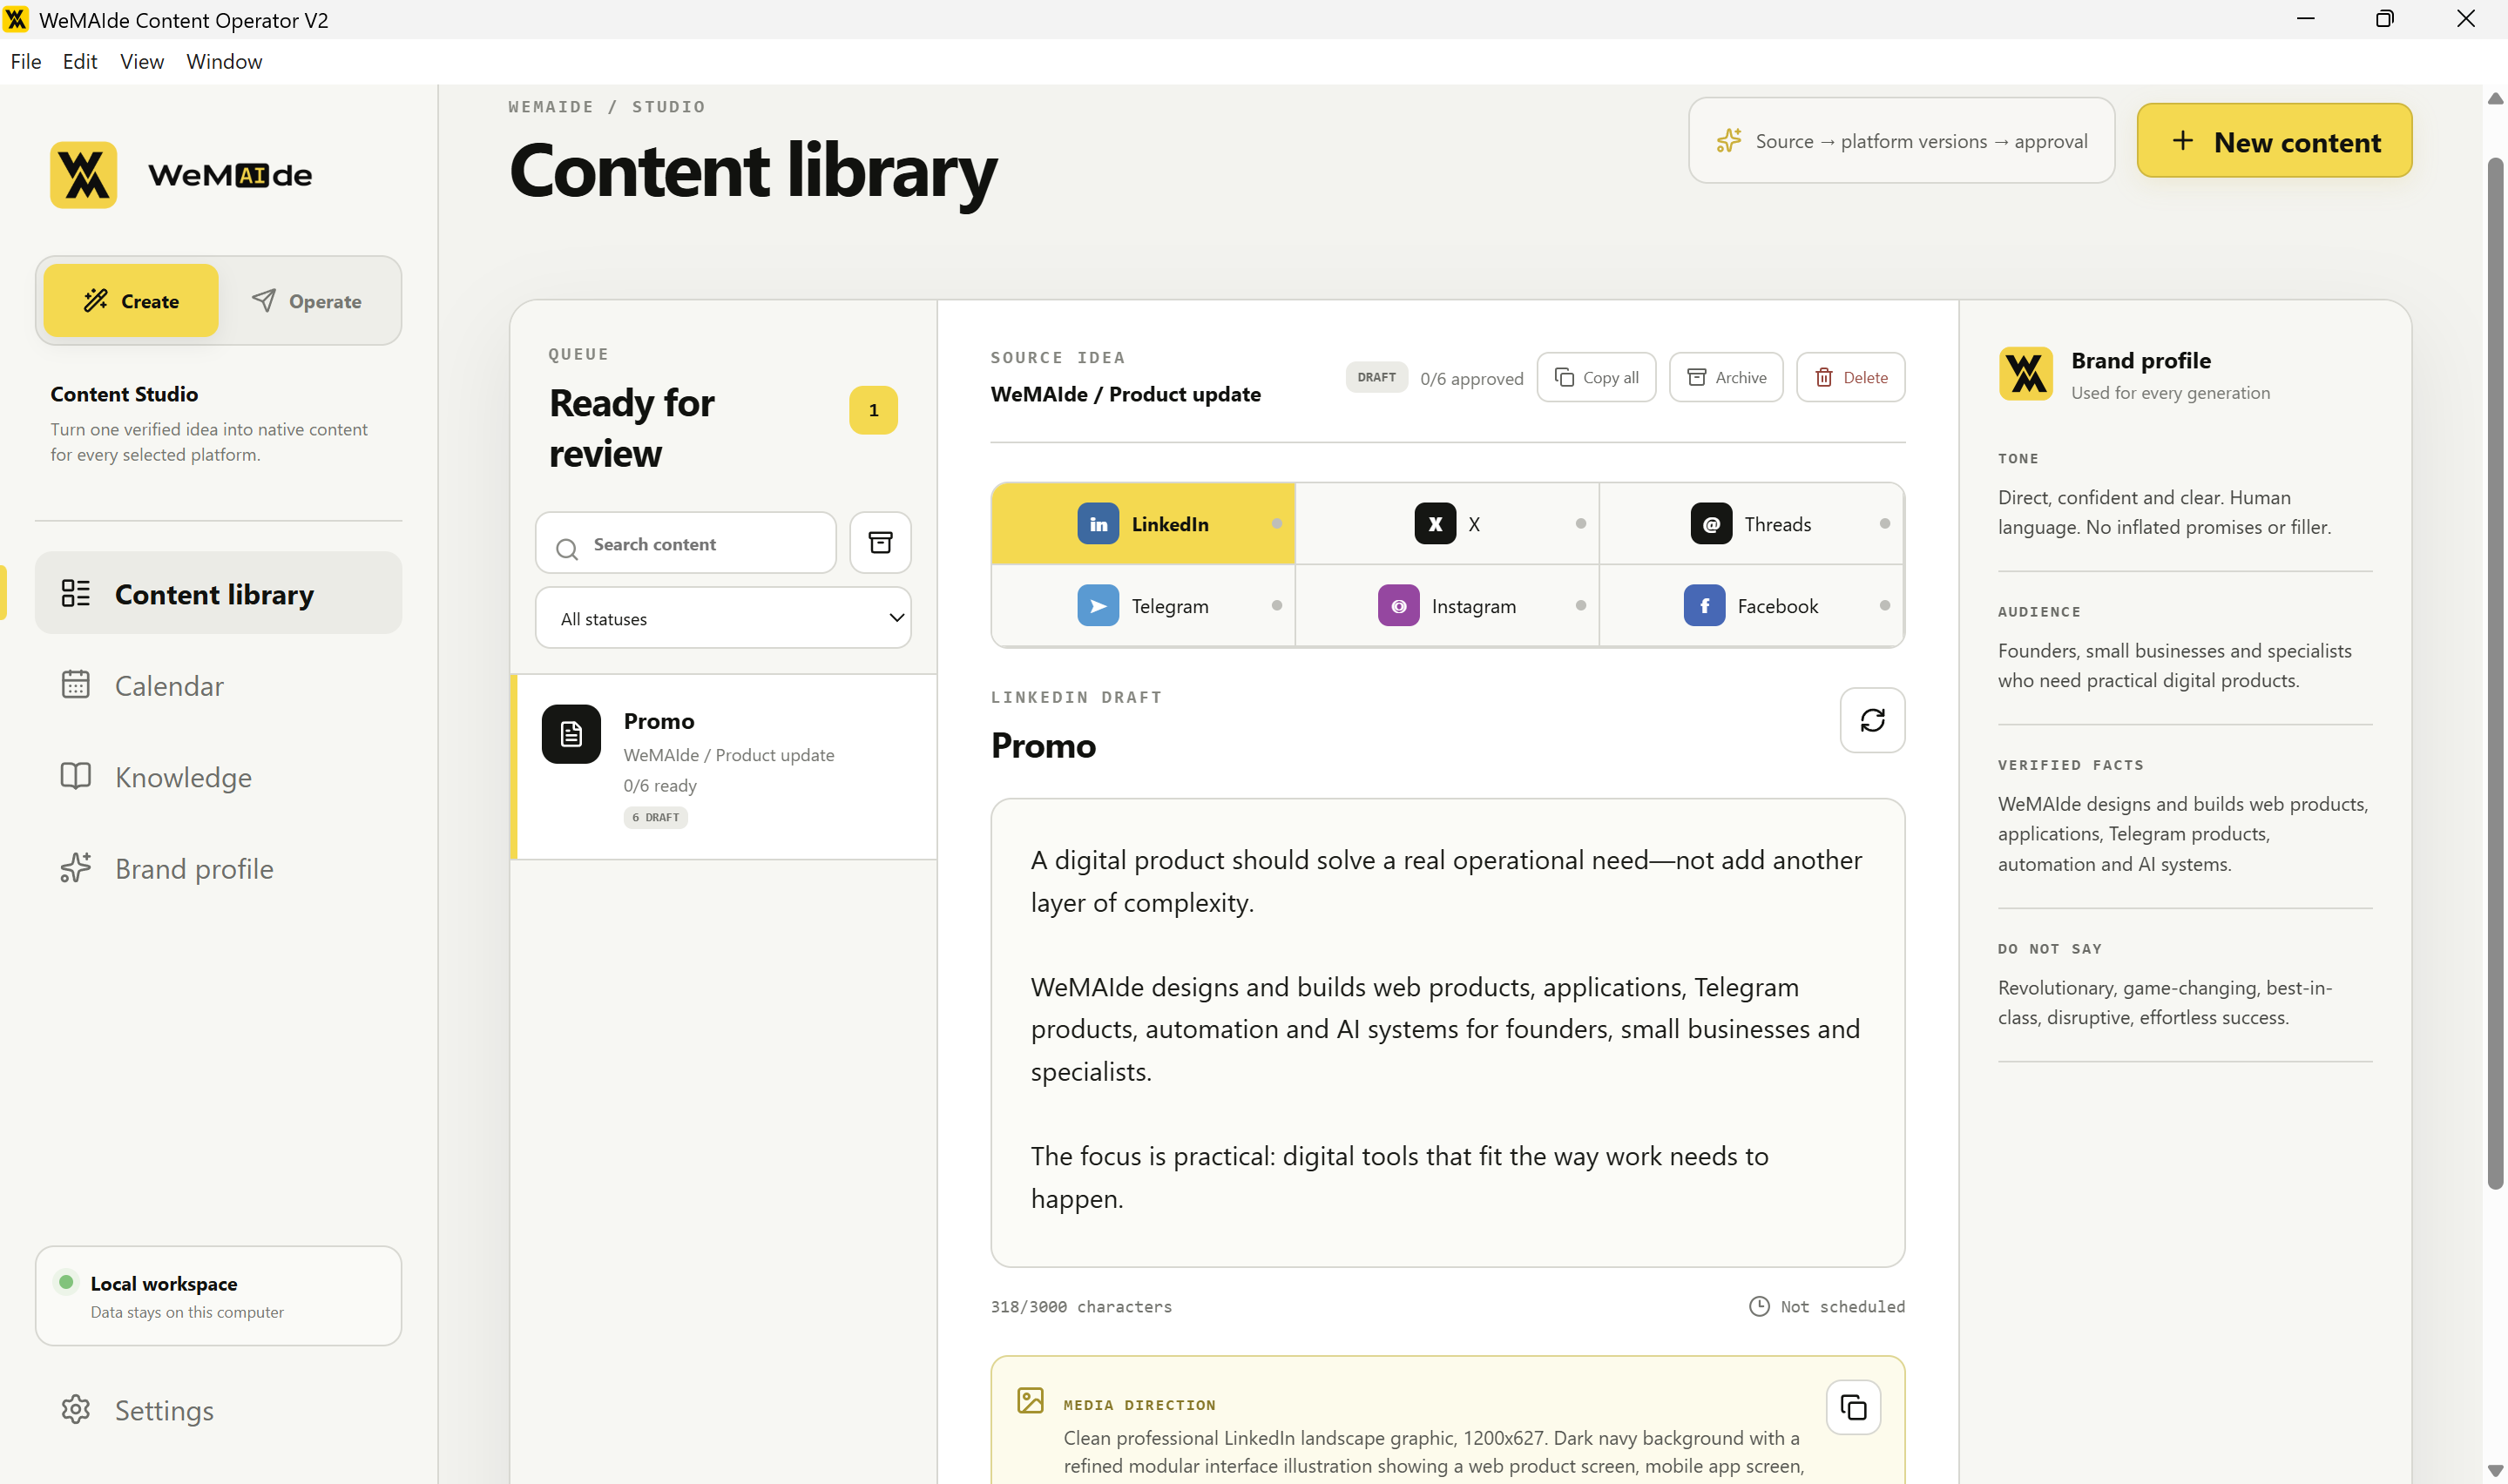Image resolution: width=2508 pixels, height=1484 pixels.
Task: Open the Calendar section
Action: pyautogui.click(x=218, y=685)
